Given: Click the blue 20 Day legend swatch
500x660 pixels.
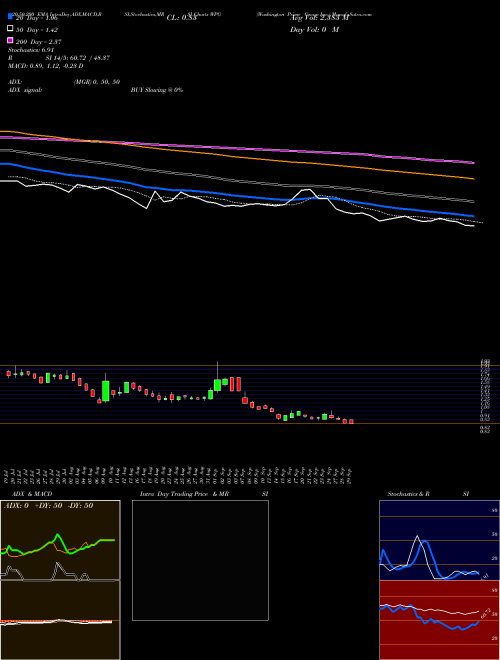Looking at the screenshot, I should (10, 16).
